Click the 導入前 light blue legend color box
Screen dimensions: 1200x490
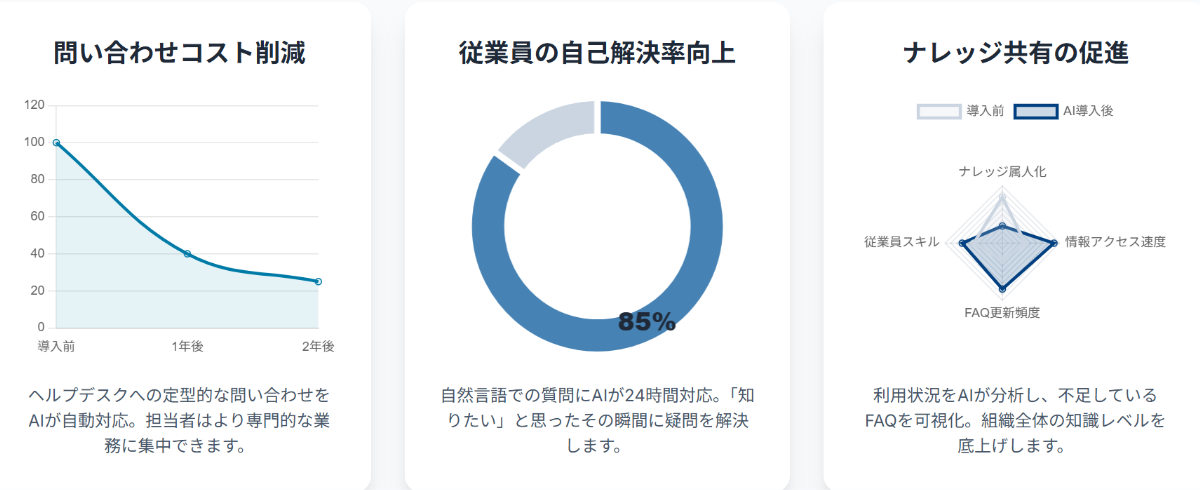(938, 111)
